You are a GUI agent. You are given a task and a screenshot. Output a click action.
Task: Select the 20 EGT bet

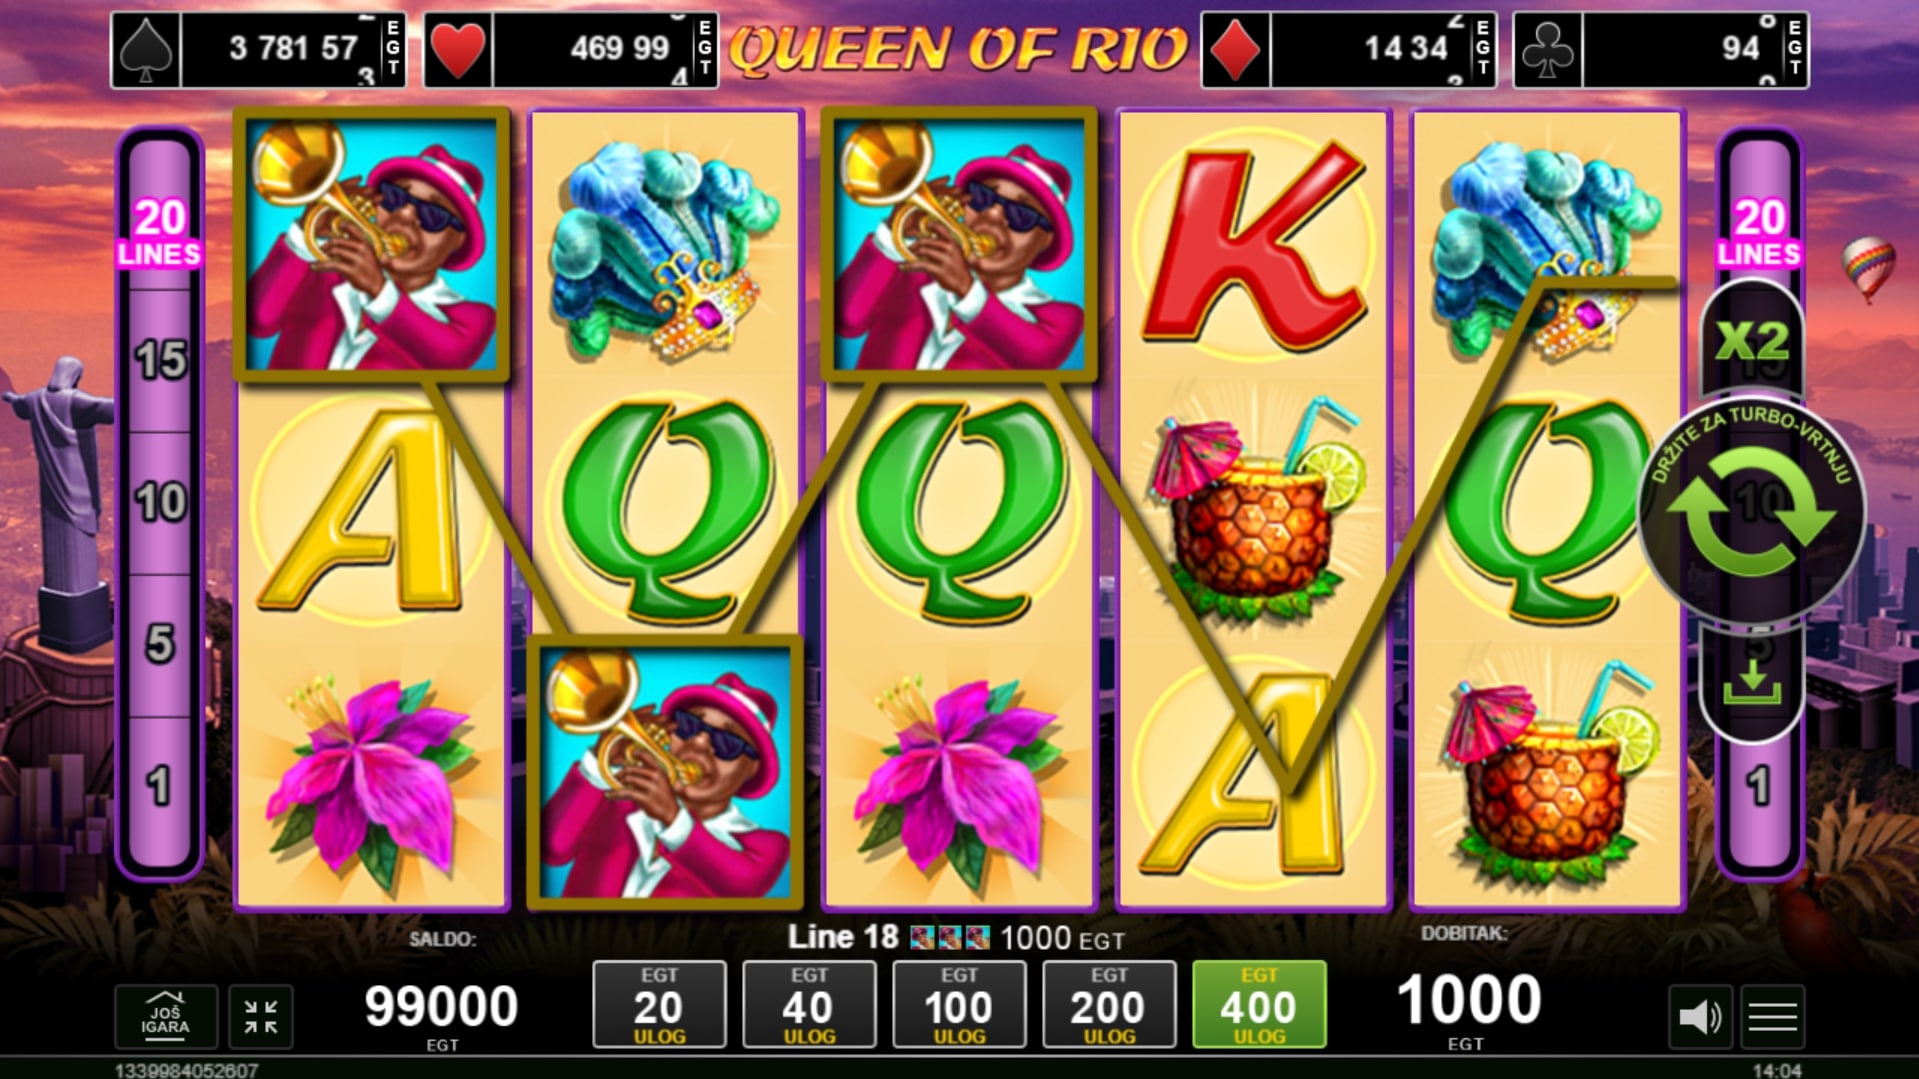[659, 1005]
